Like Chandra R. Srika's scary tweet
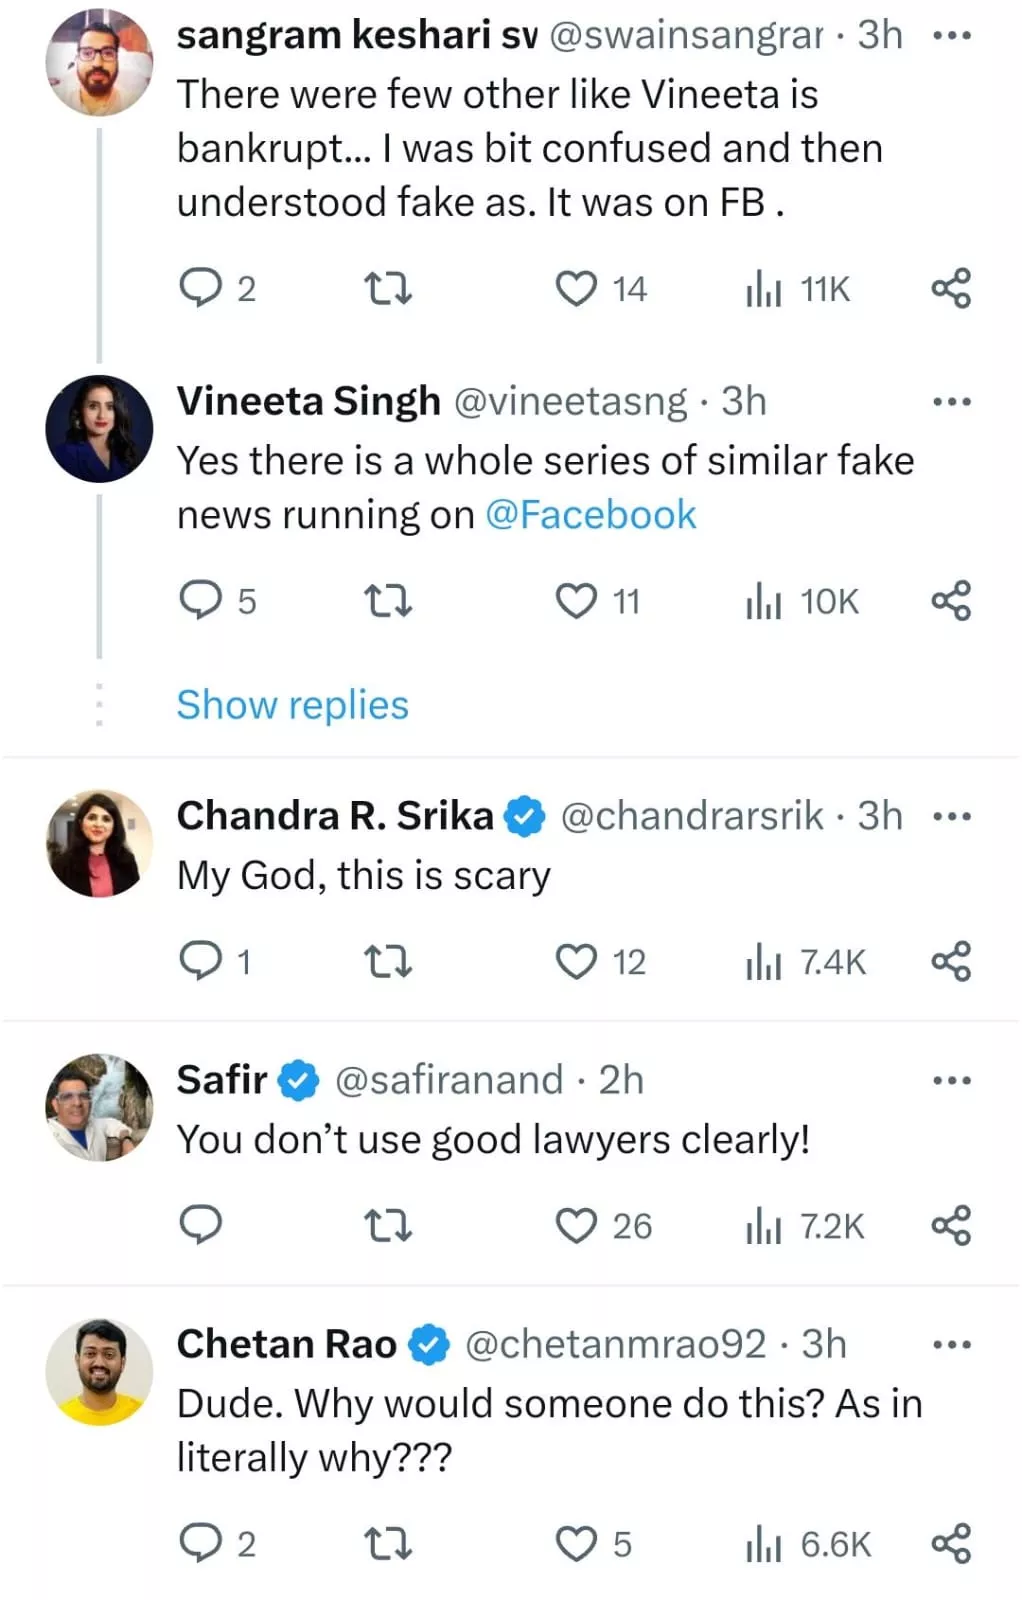 coord(577,961)
